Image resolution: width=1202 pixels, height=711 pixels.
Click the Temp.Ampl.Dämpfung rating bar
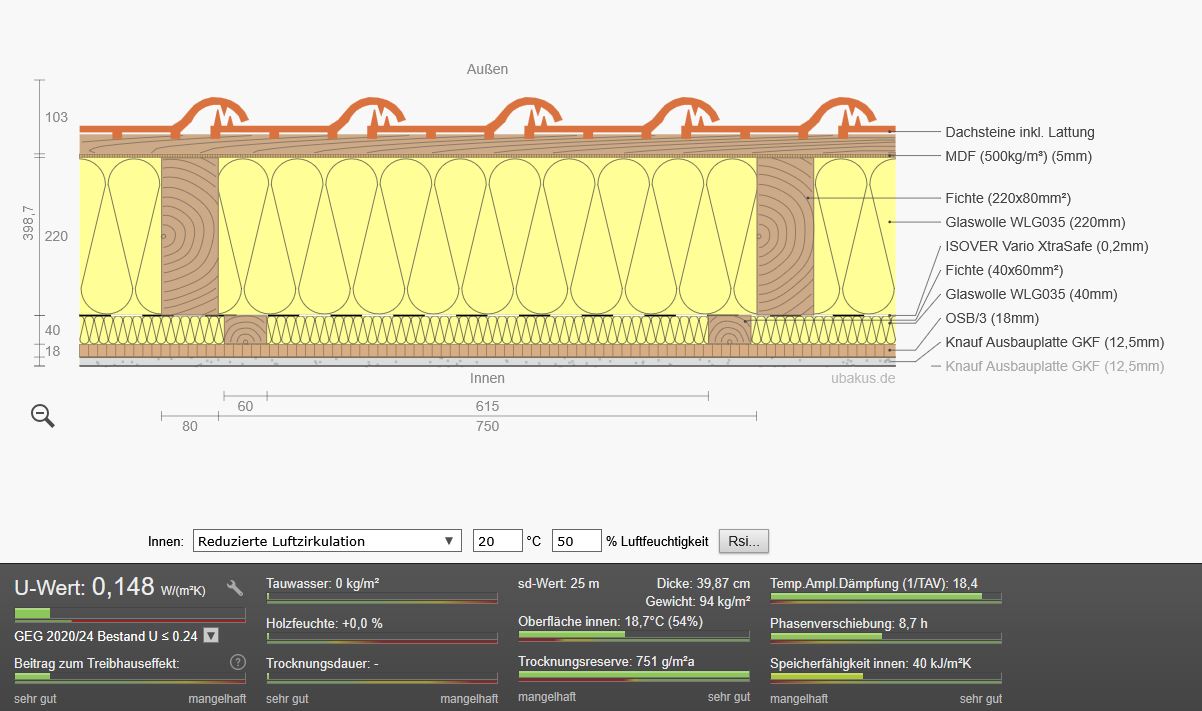pyautogui.click(x=886, y=597)
